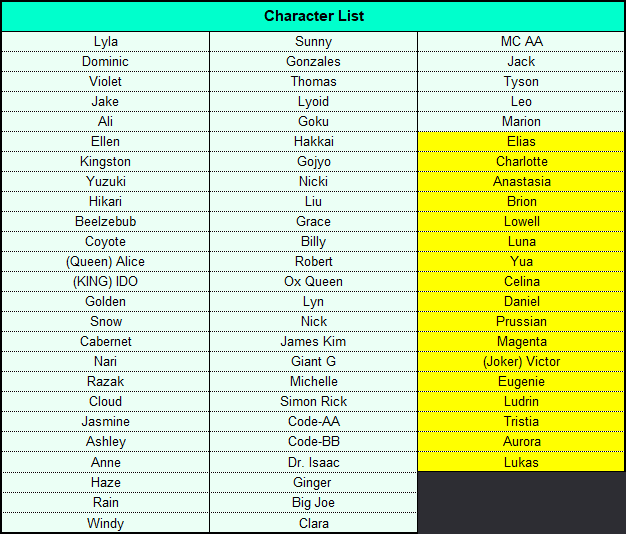Select the Beelzebub cell
Image resolution: width=626 pixels, height=534 pixels.
[x=105, y=222]
